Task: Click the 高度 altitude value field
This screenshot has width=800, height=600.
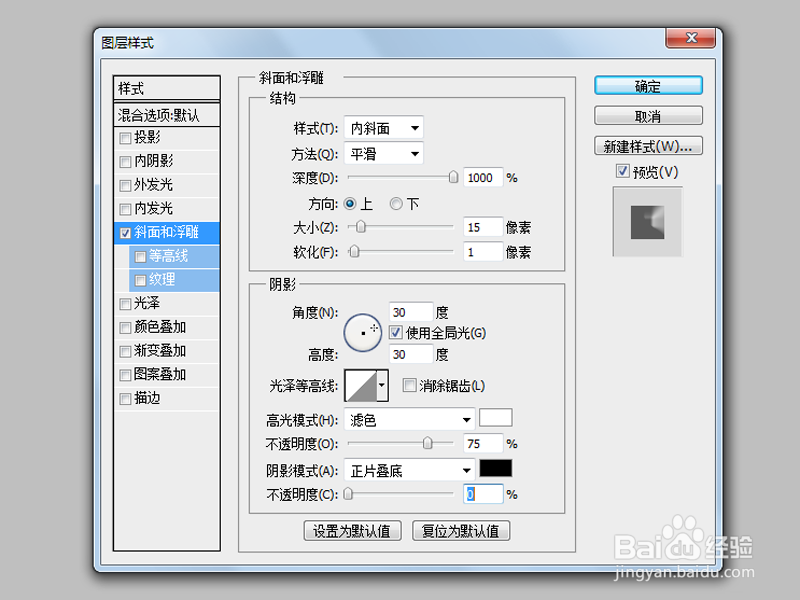Action: [x=411, y=354]
